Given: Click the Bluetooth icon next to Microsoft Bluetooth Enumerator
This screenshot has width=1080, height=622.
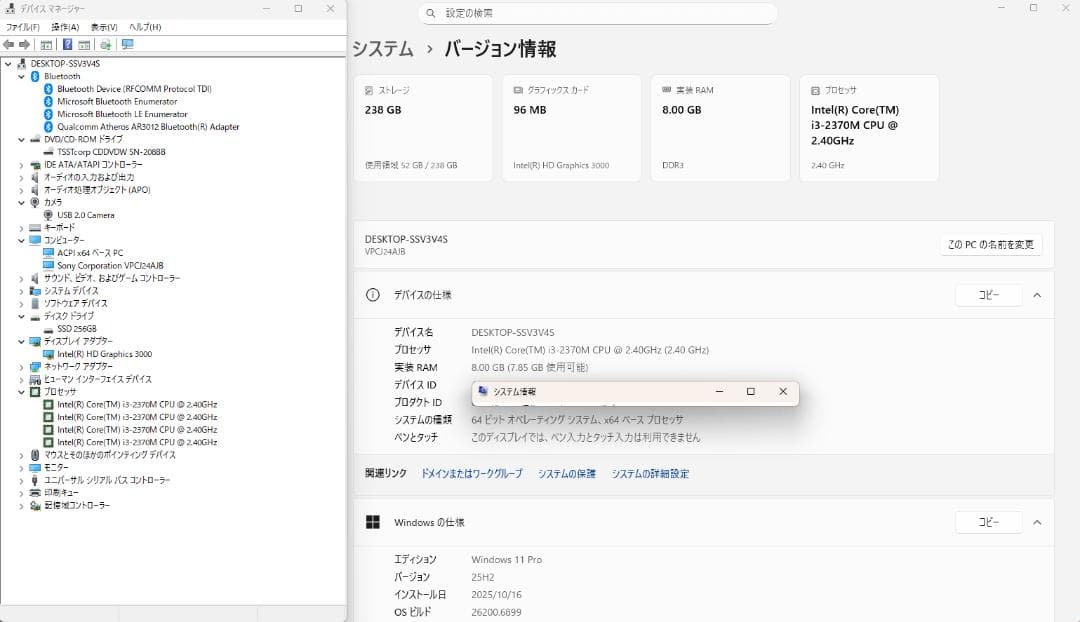Looking at the screenshot, I should tap(47, 101).
